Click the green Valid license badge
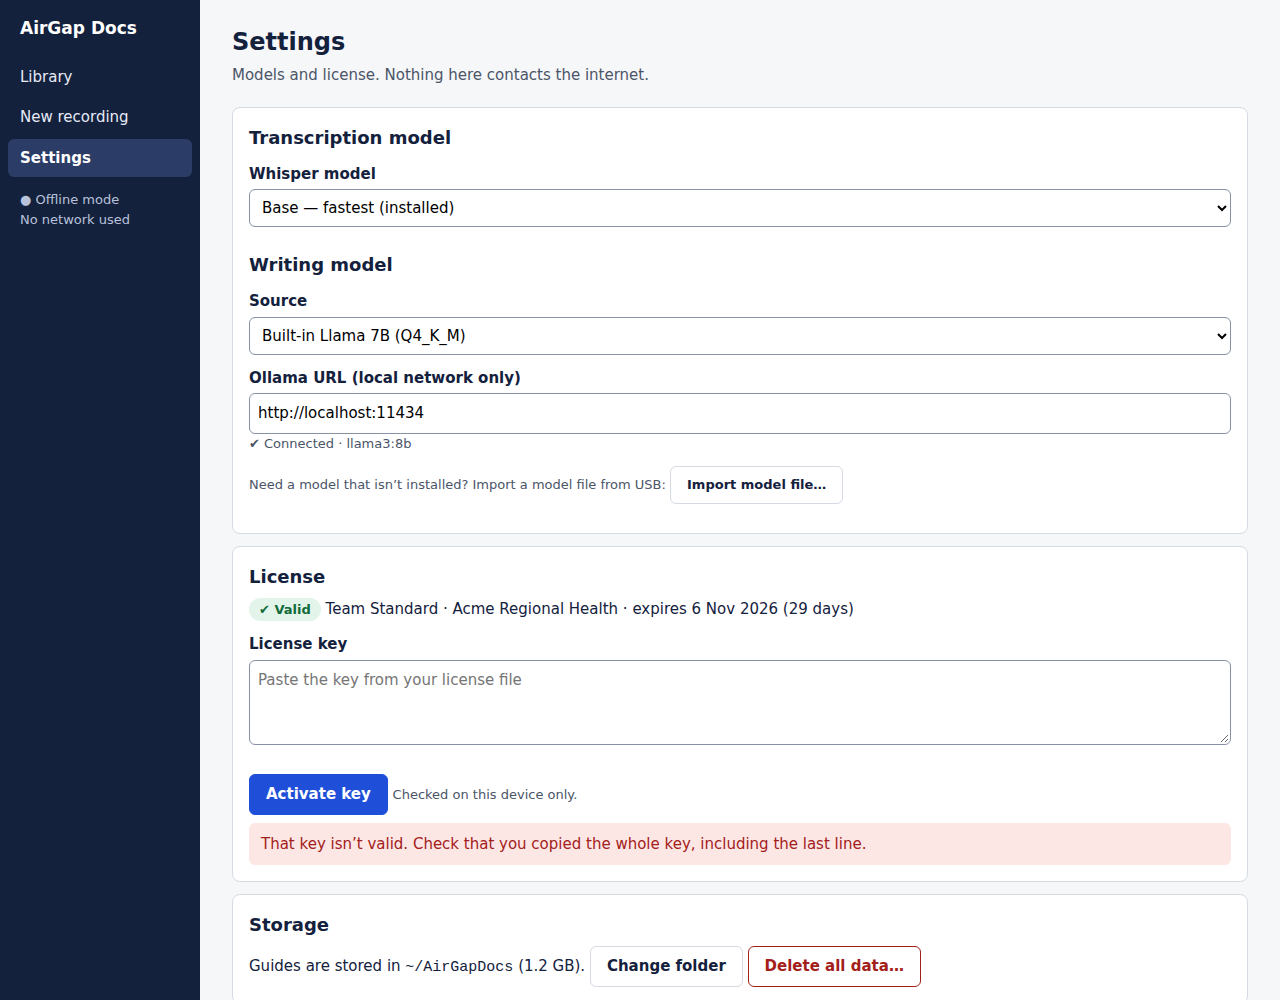 tap(285, 609)
